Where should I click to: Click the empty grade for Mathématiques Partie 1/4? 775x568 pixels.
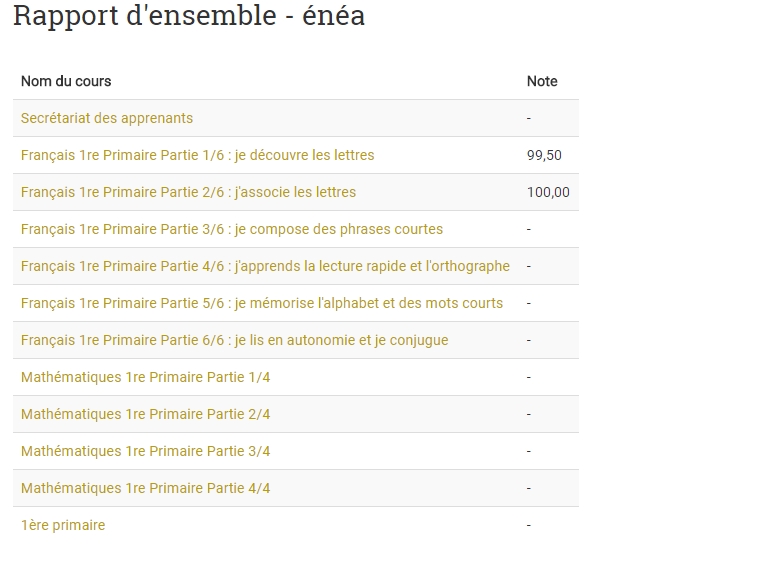click(529, 377)
